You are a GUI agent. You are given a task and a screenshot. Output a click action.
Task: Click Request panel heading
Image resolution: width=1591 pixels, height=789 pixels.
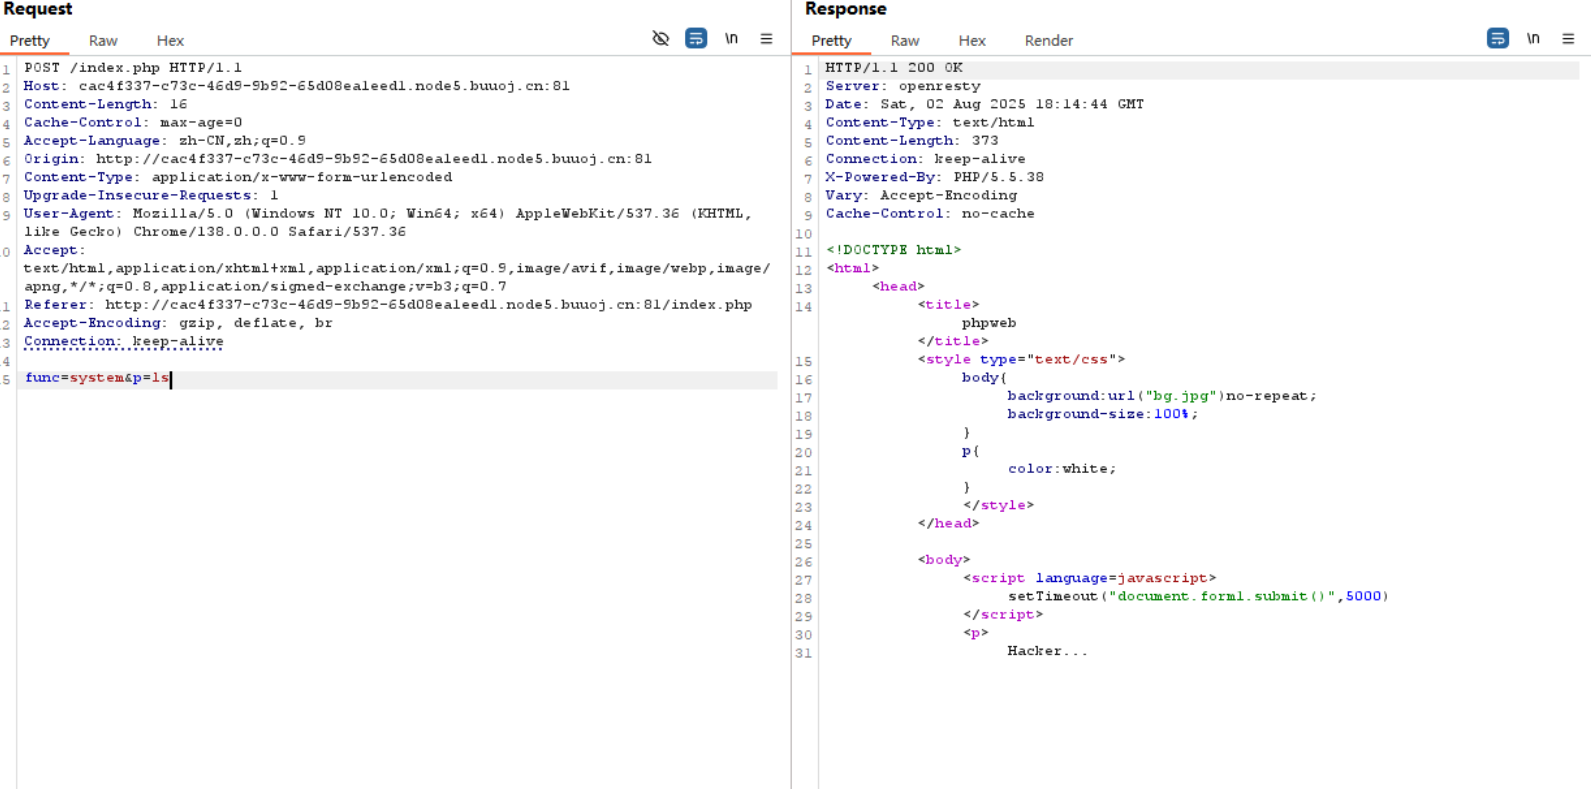click(38, 9)
